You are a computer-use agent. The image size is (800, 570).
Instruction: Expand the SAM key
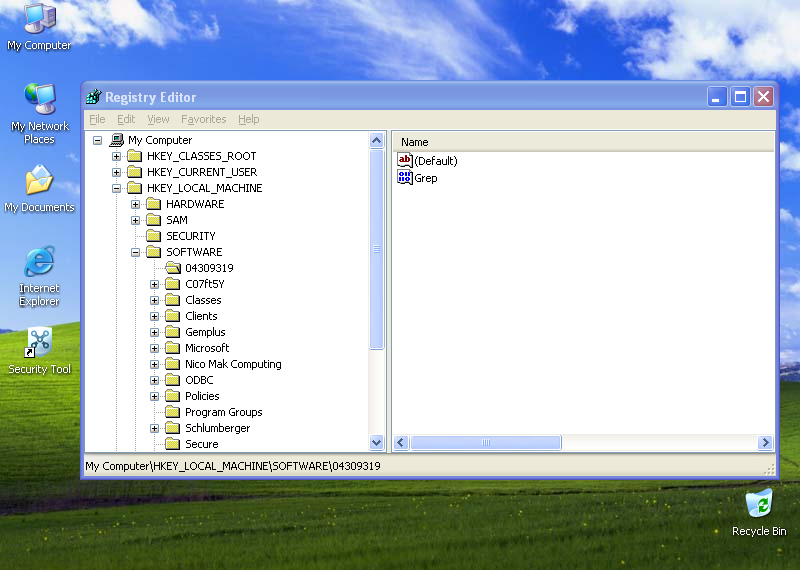coord(135,220)
